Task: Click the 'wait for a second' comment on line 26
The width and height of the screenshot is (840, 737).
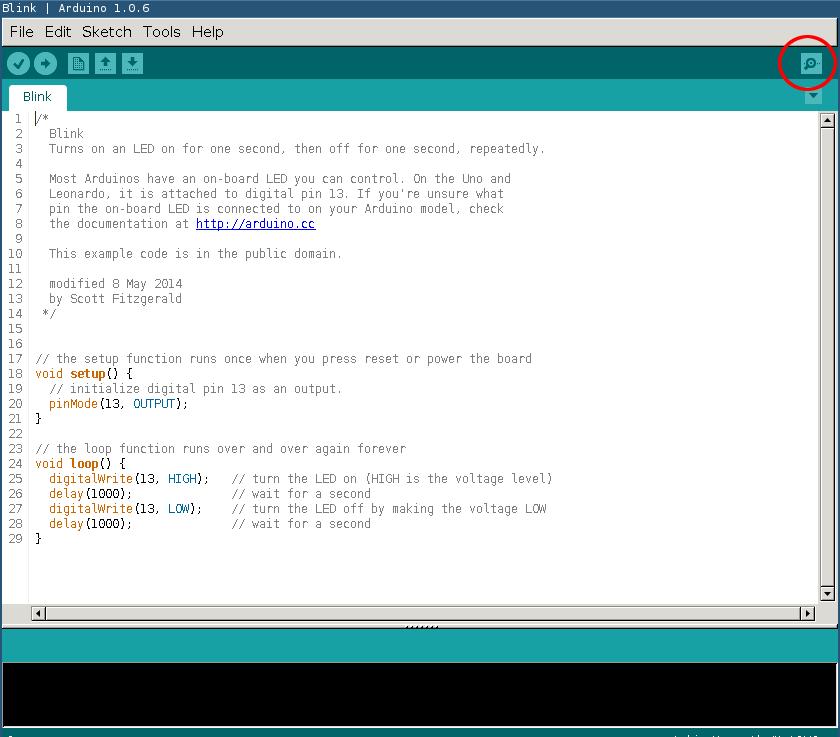Action: pyautogui.click(x=301, y=494)
